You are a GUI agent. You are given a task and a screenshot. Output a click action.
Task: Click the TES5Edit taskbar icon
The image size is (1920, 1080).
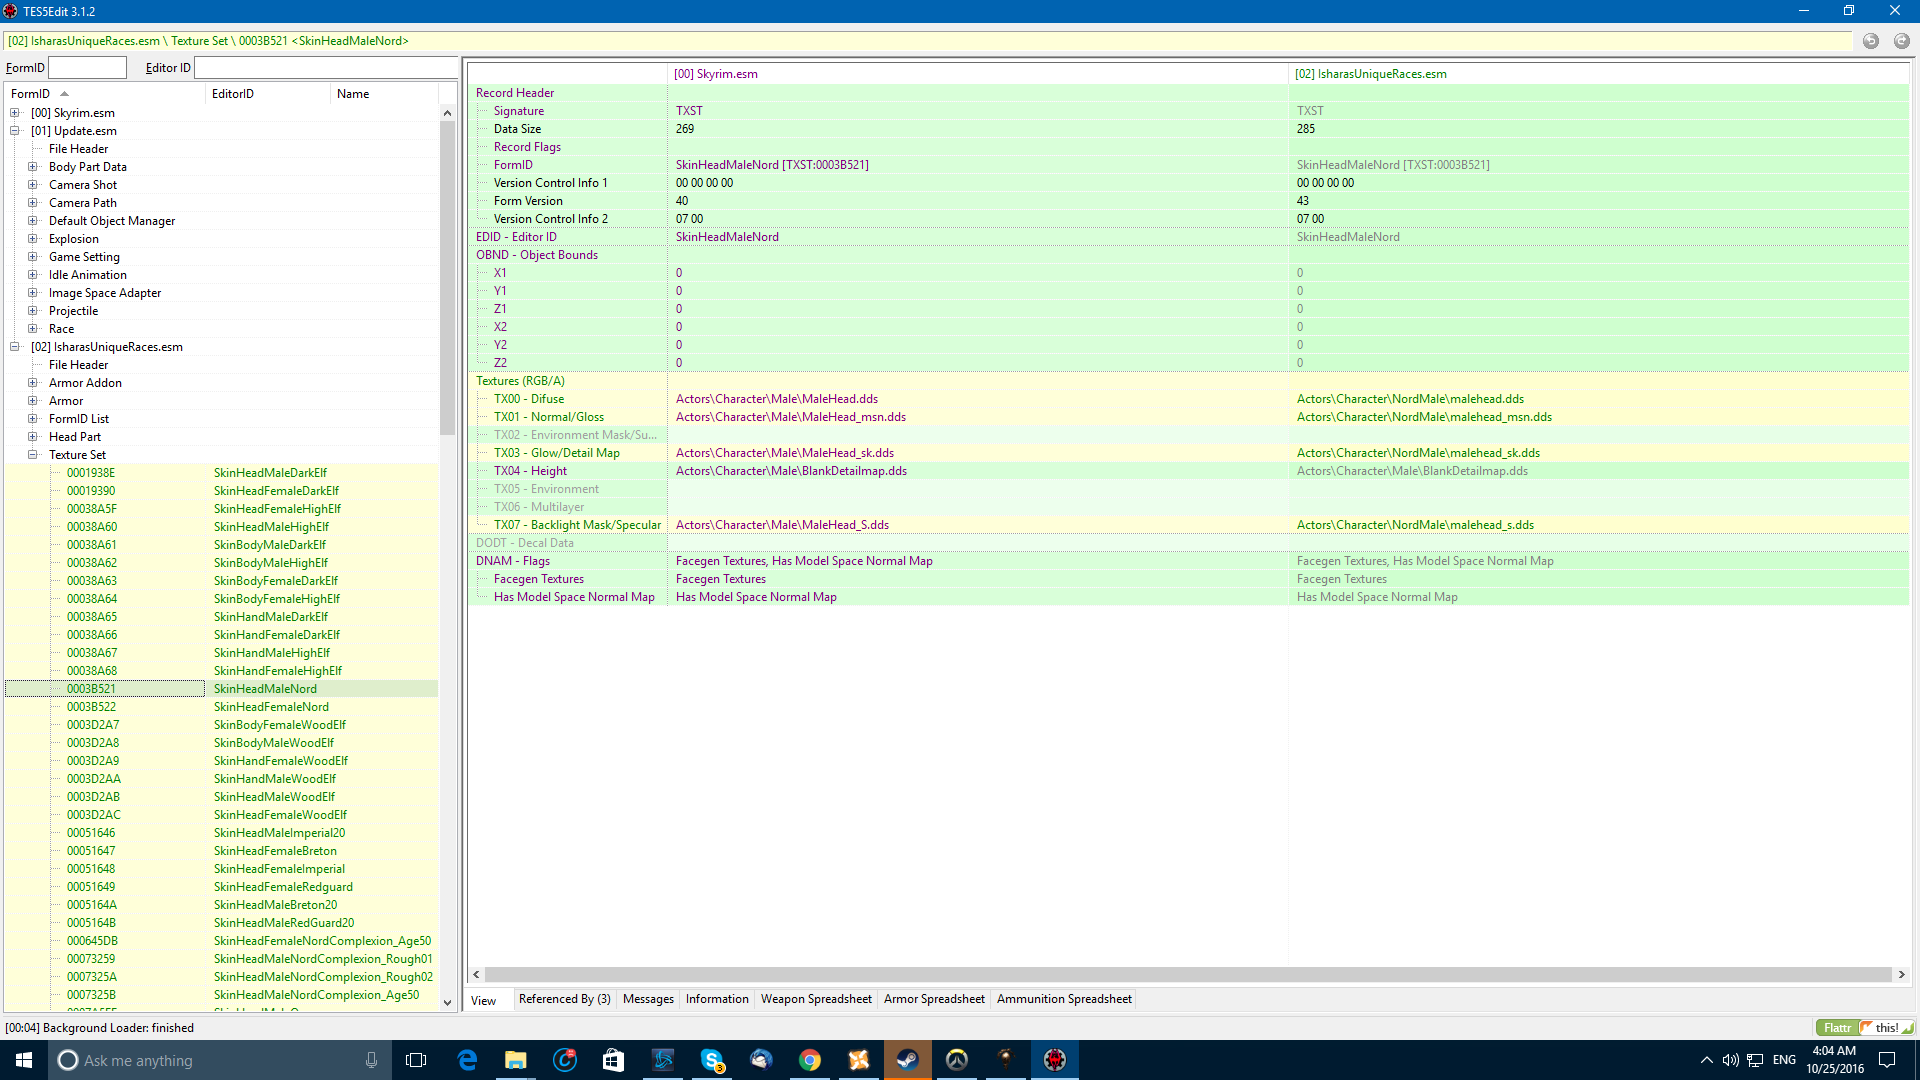1055,1060
